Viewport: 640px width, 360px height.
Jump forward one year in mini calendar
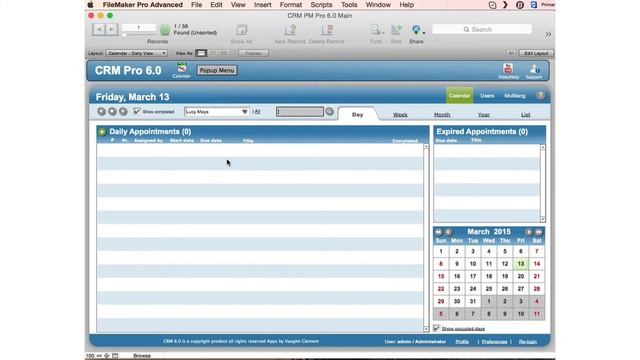(x=539, y=232)
